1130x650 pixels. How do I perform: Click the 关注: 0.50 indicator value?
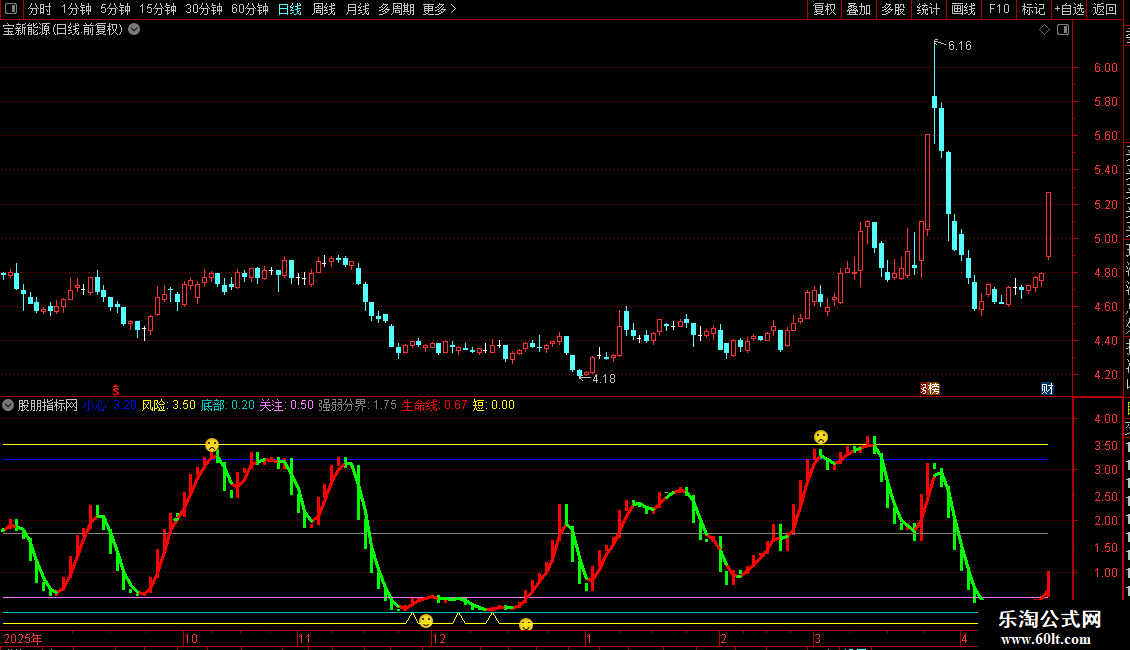286,405
